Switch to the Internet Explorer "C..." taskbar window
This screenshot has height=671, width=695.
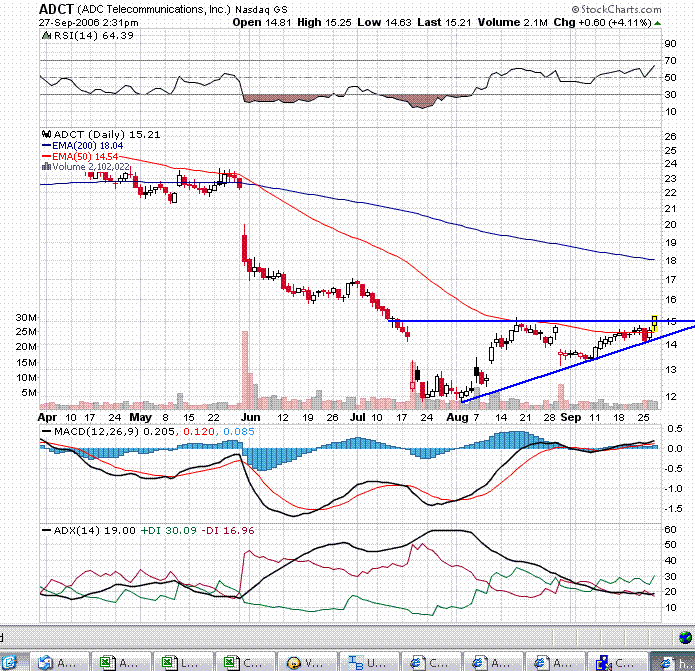(x=431, y=663)
